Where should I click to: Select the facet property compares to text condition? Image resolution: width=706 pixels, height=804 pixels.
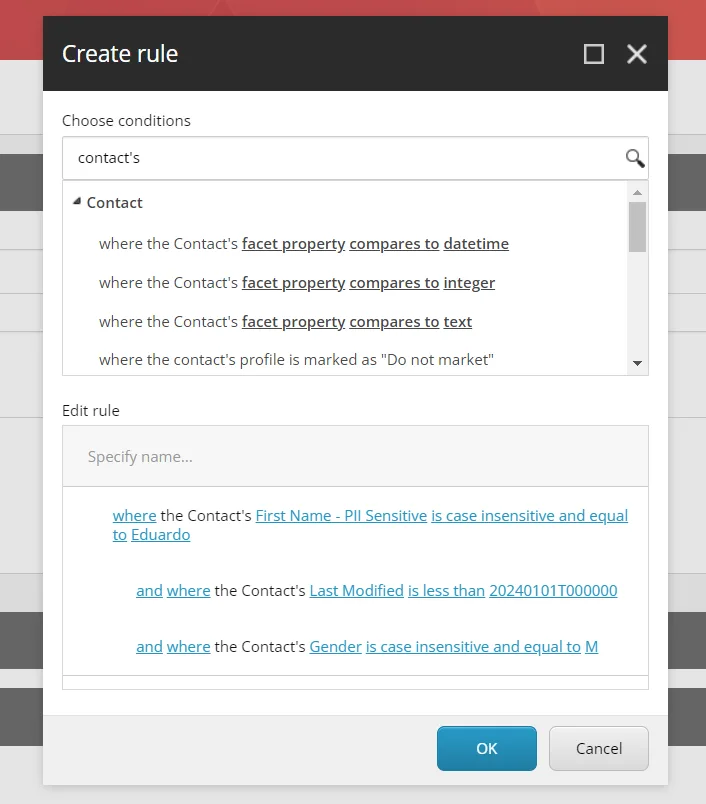[x=285, y=321]
